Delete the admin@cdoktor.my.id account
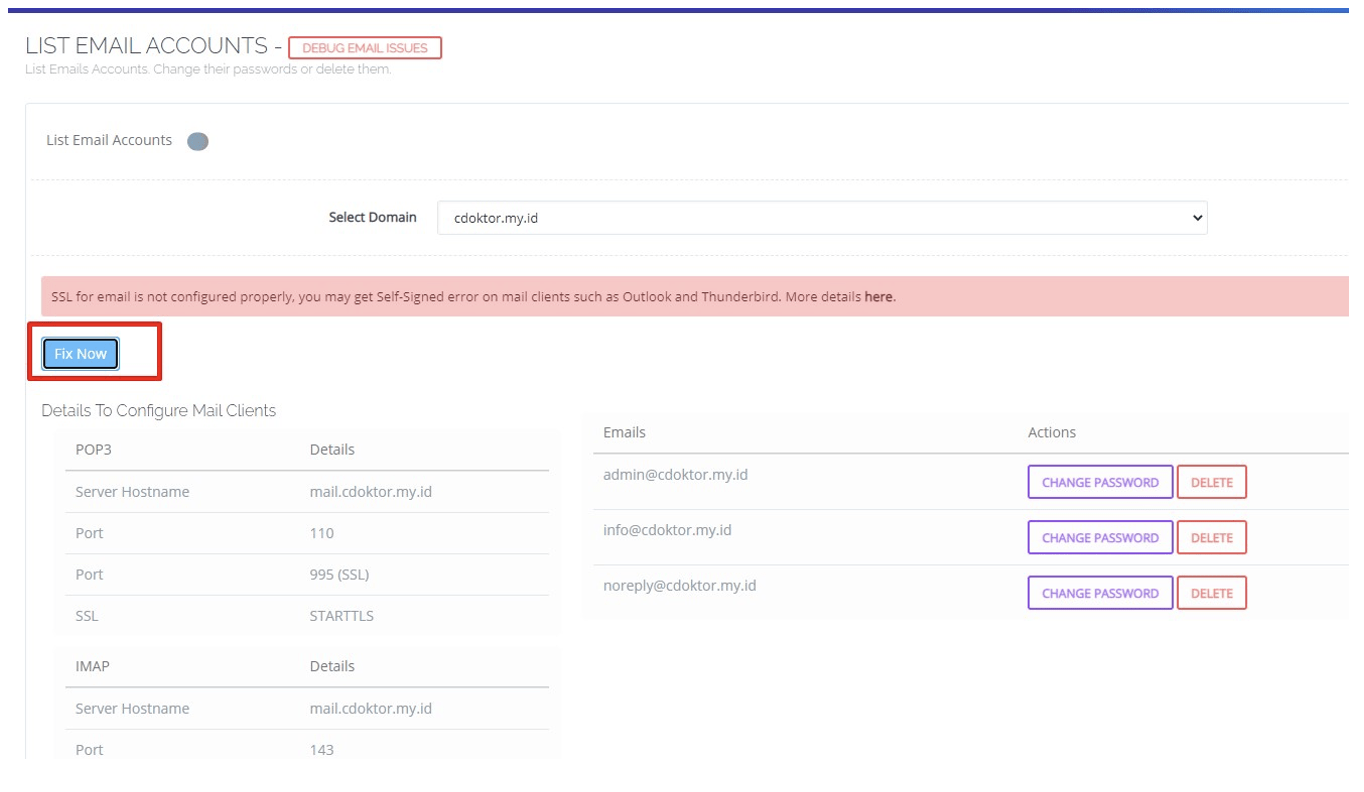Viewport: 1364px width, 792px height. click(1211, 482)
